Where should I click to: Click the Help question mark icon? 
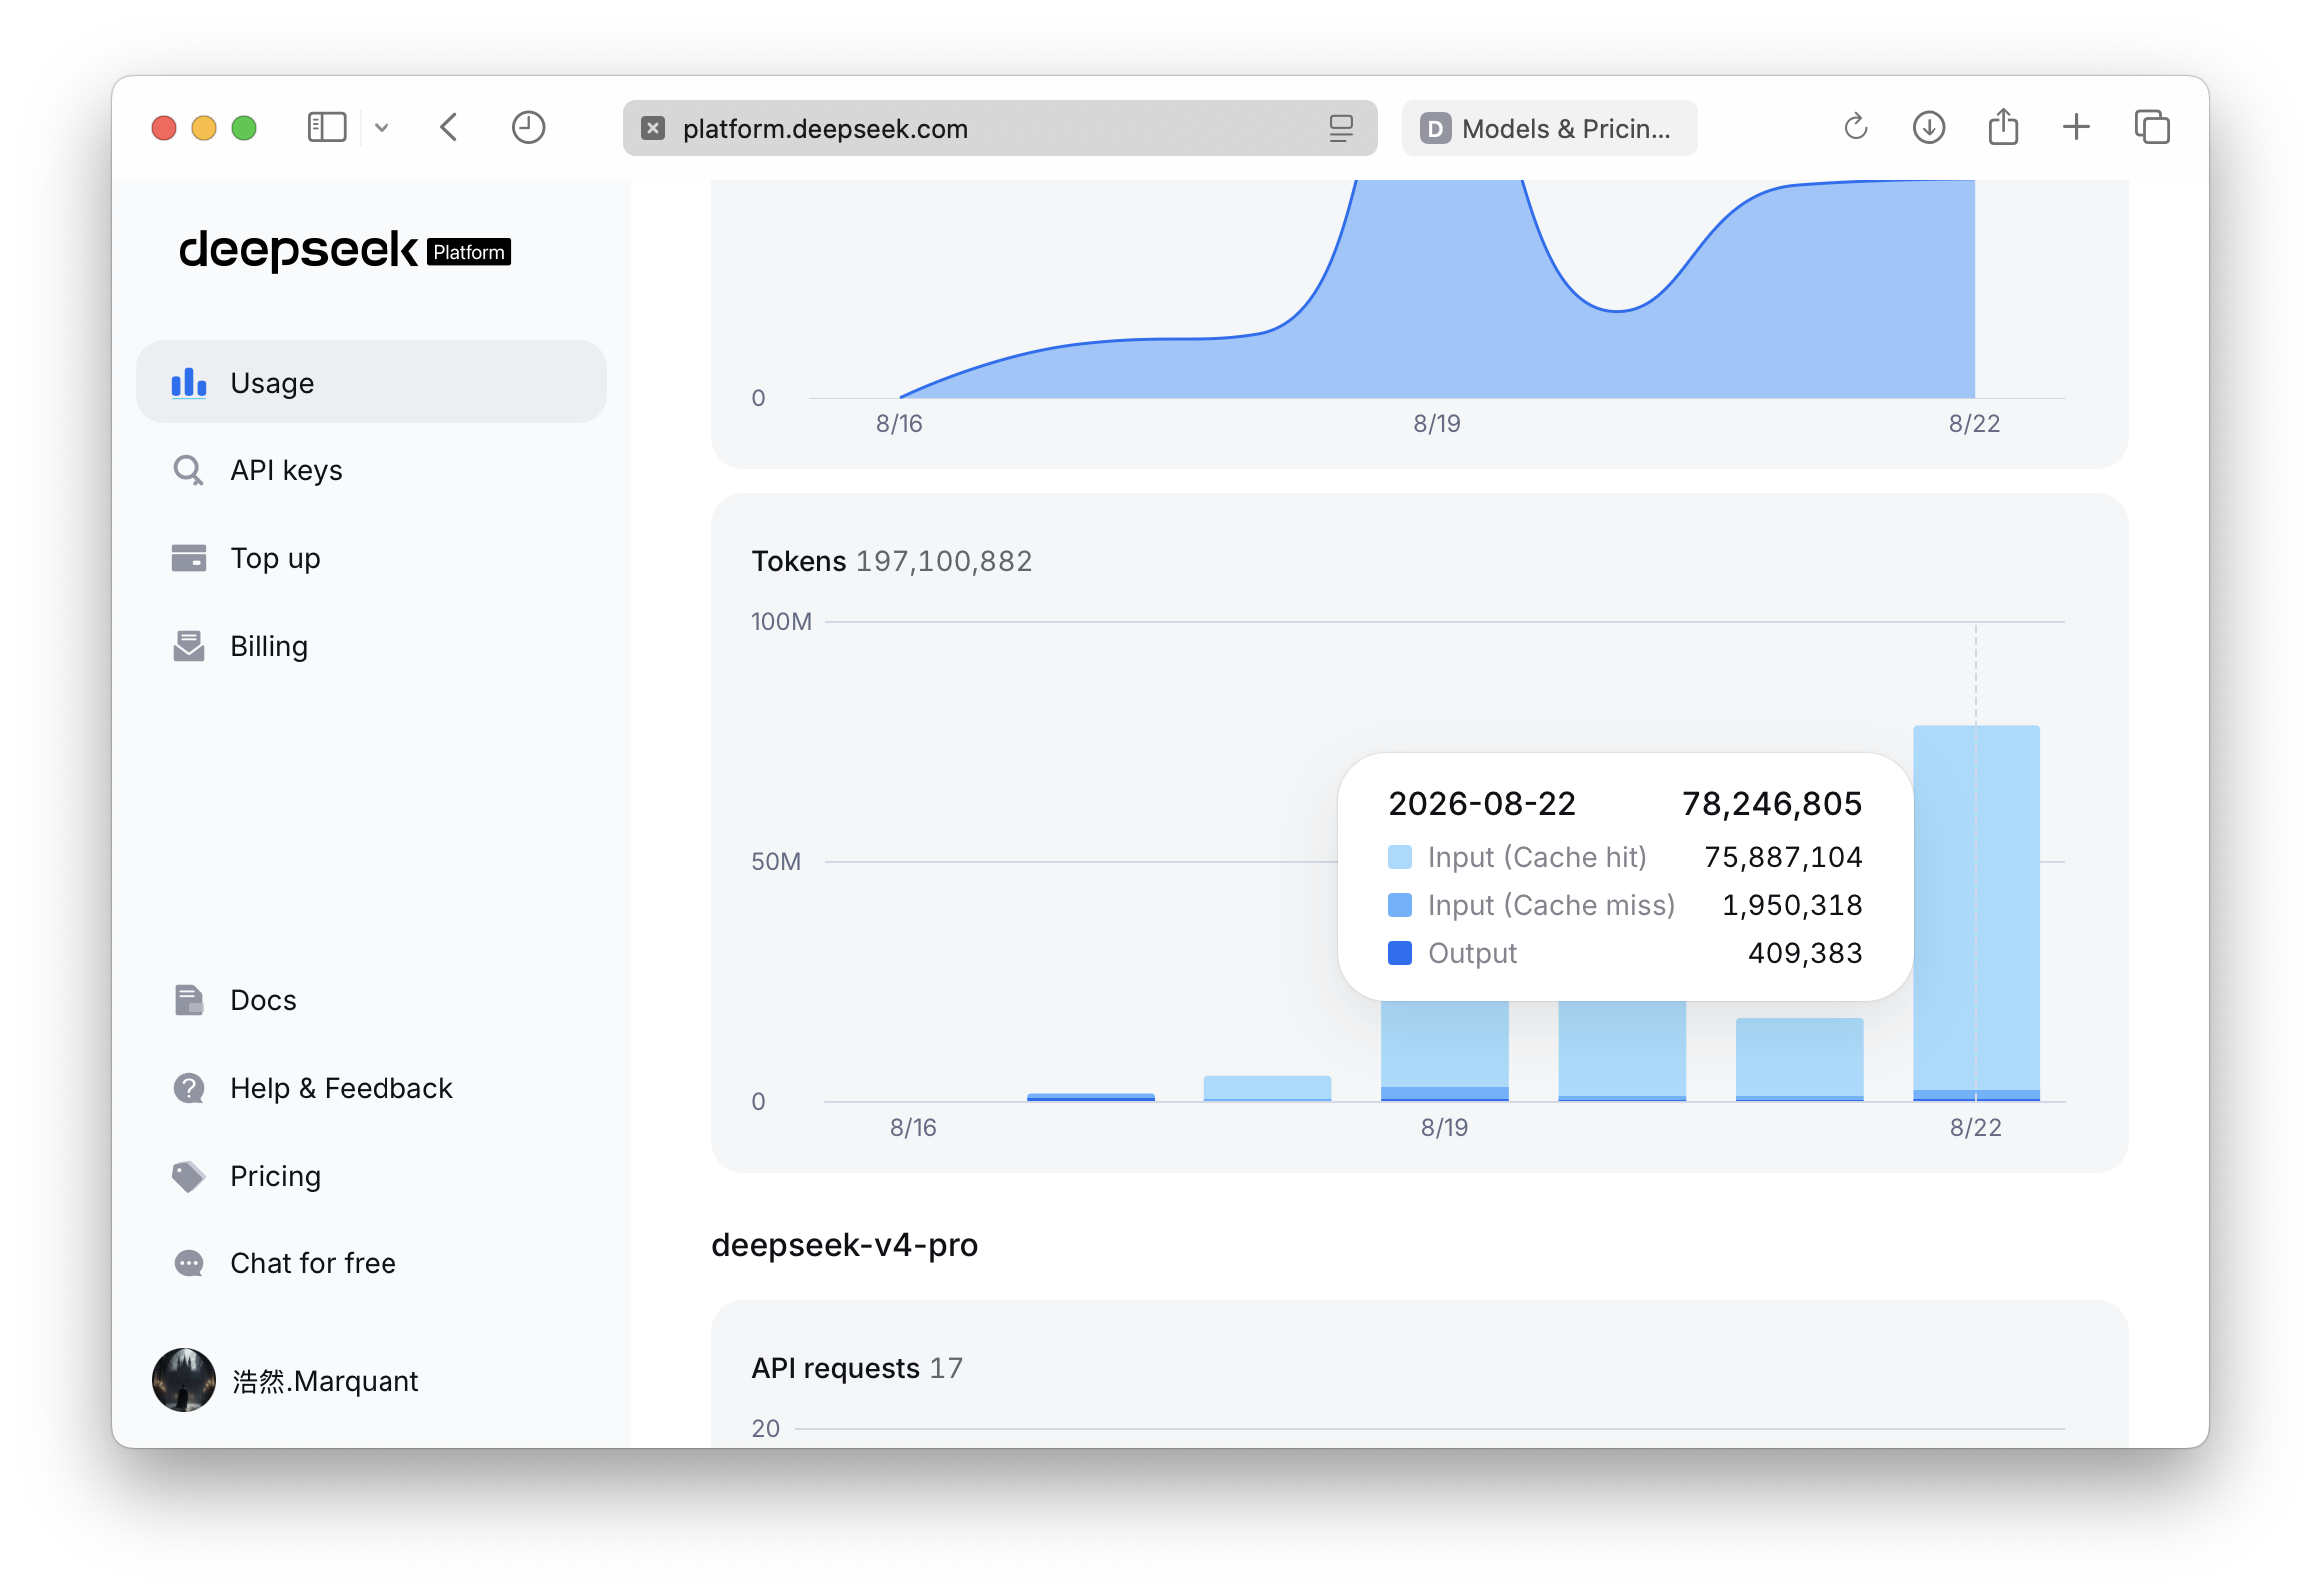point(188,1087)
